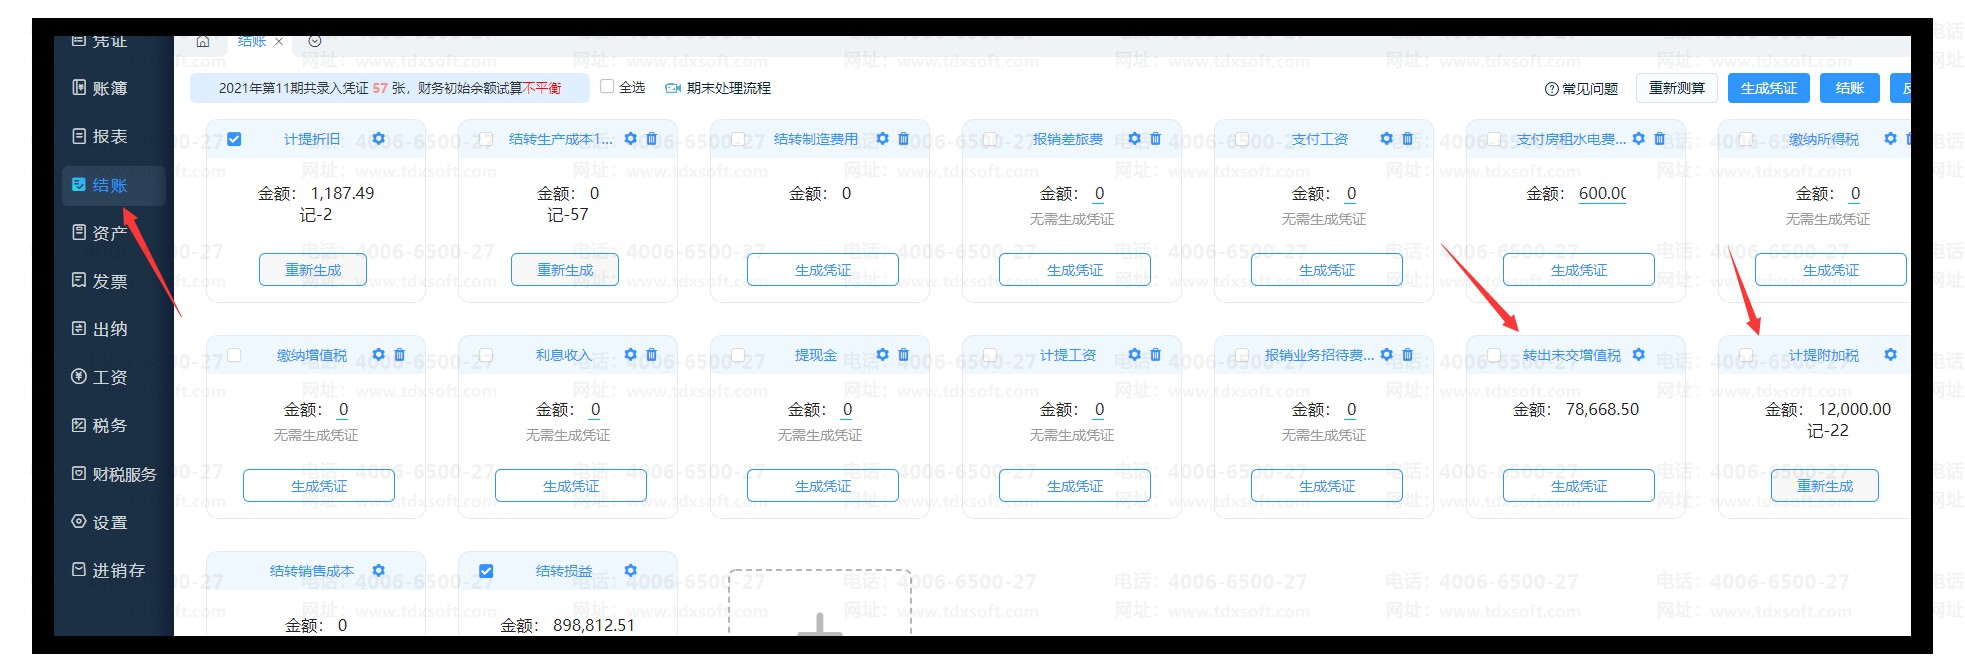
Task: Click the 重新测算 button
Action: tap(1676, 88)
